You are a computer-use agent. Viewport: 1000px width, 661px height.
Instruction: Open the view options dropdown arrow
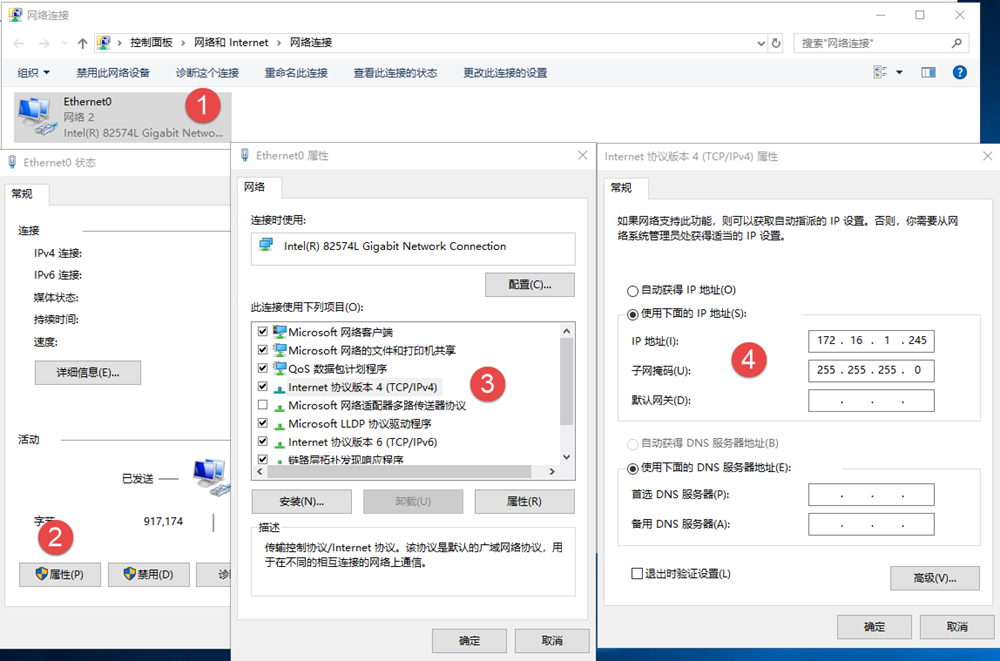point(899,73)
